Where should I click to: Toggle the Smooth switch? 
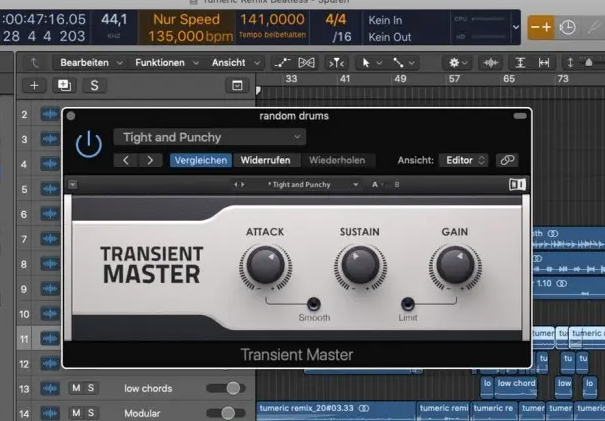pos(314,304)
